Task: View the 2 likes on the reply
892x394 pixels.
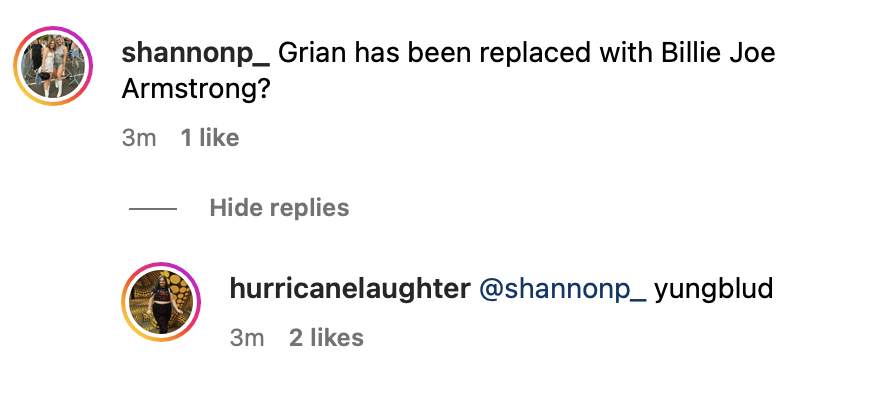Action: pyautogui.click(x=326, y=338)
